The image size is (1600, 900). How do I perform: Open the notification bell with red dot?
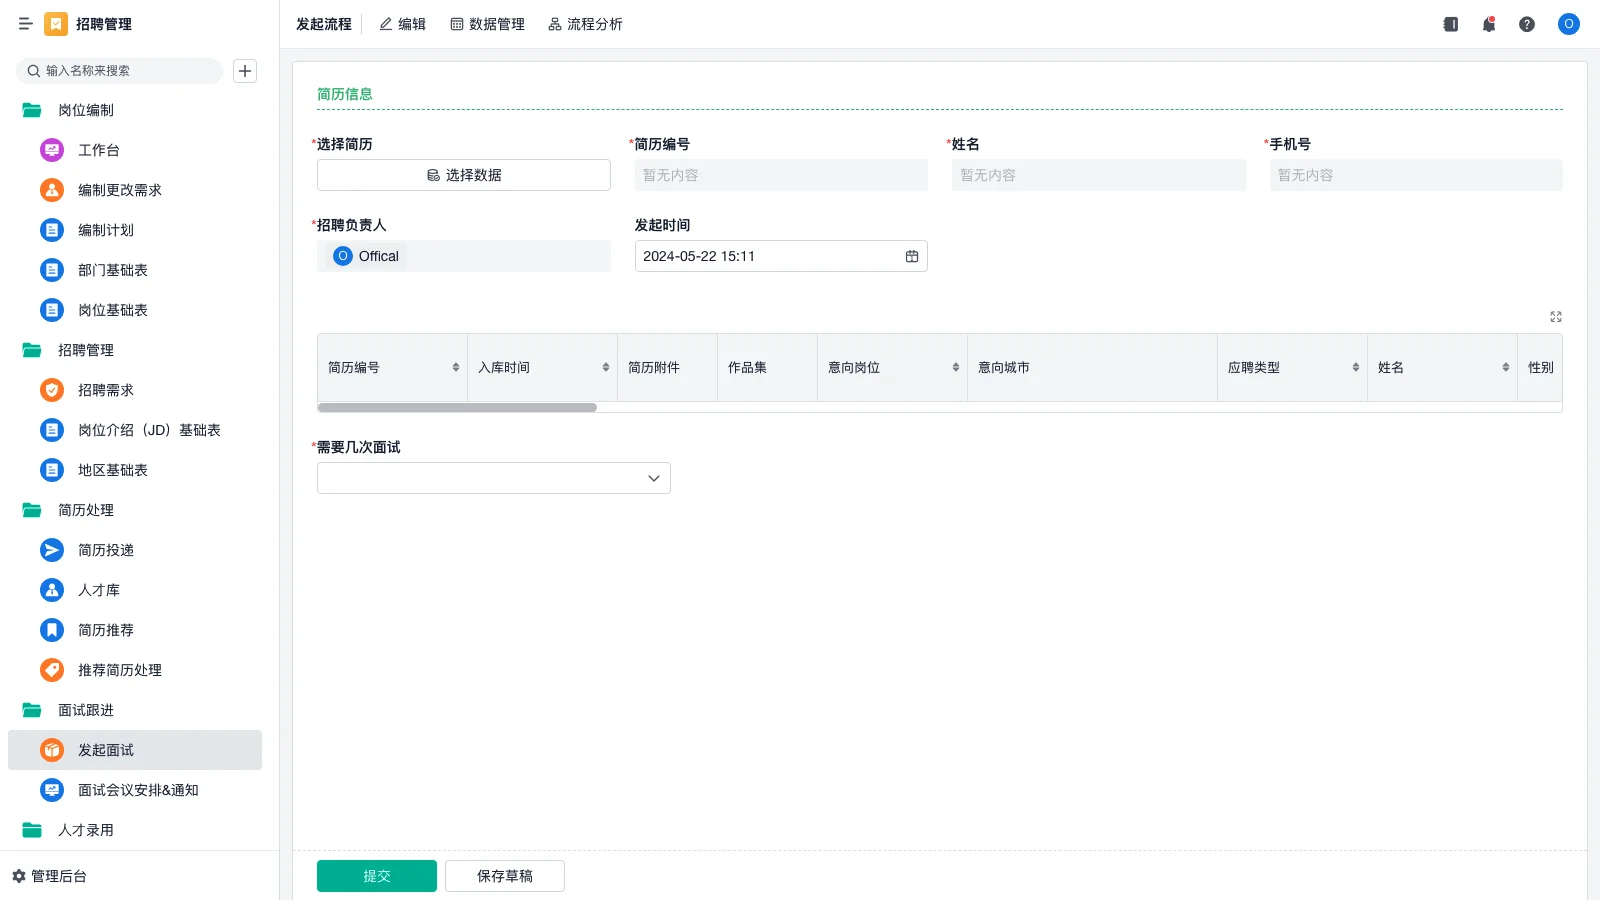click(x=1488, y=24)
